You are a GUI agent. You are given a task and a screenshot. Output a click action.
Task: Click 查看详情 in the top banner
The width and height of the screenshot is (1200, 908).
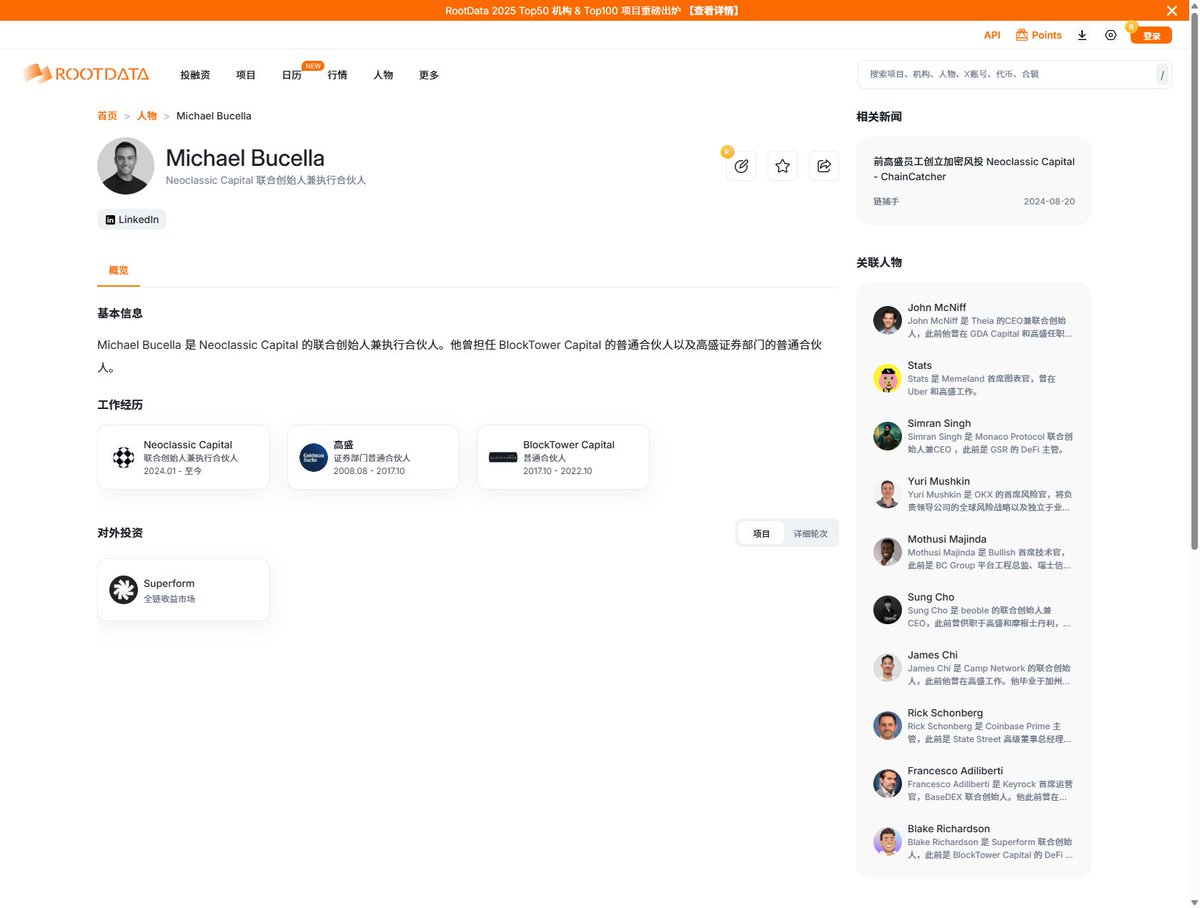714,10
